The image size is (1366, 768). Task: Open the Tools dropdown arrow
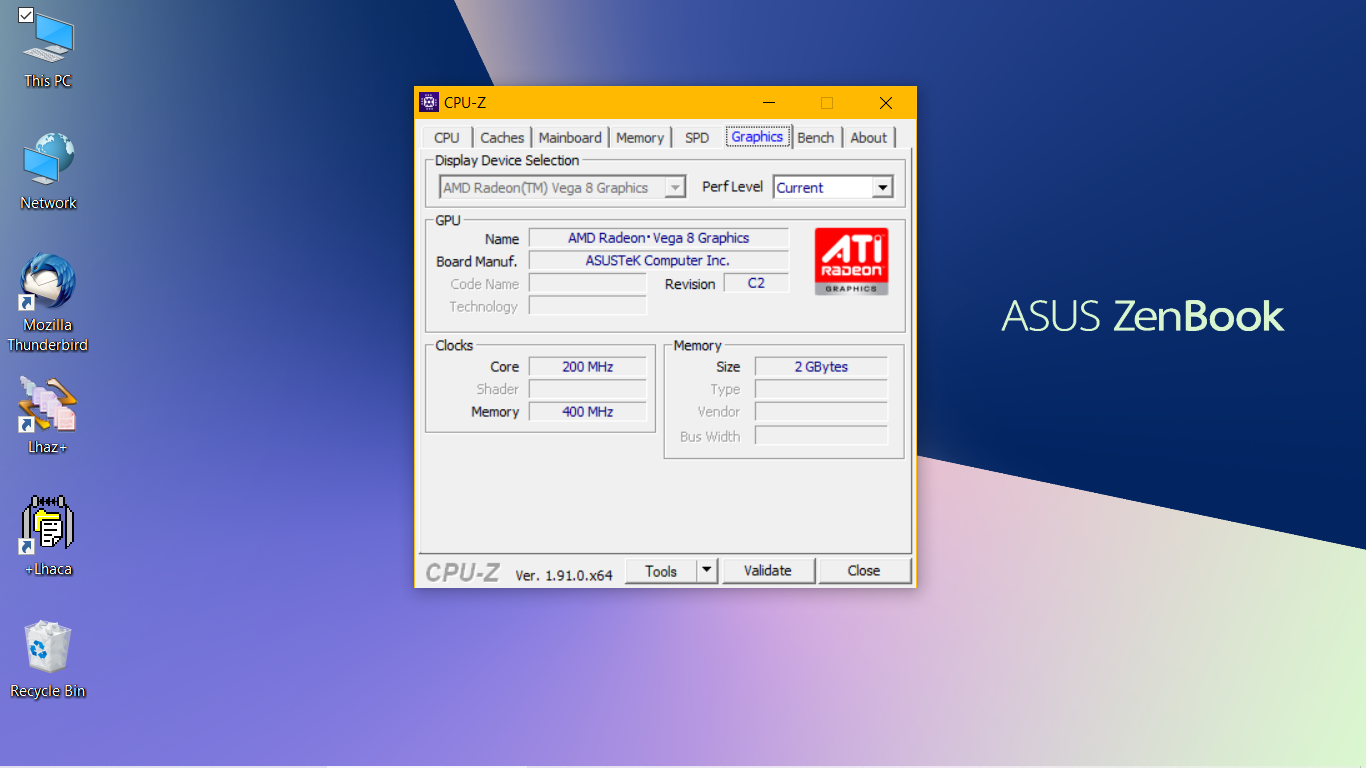point(707,570)
